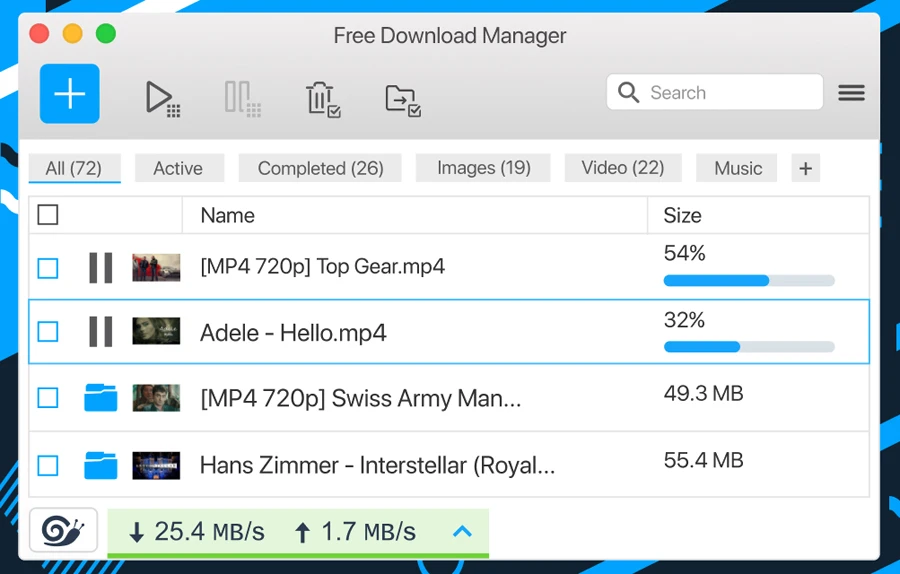900x574 pixels.
Task: Open folder of Swiss Army Man download
Action: pos(100,398)
